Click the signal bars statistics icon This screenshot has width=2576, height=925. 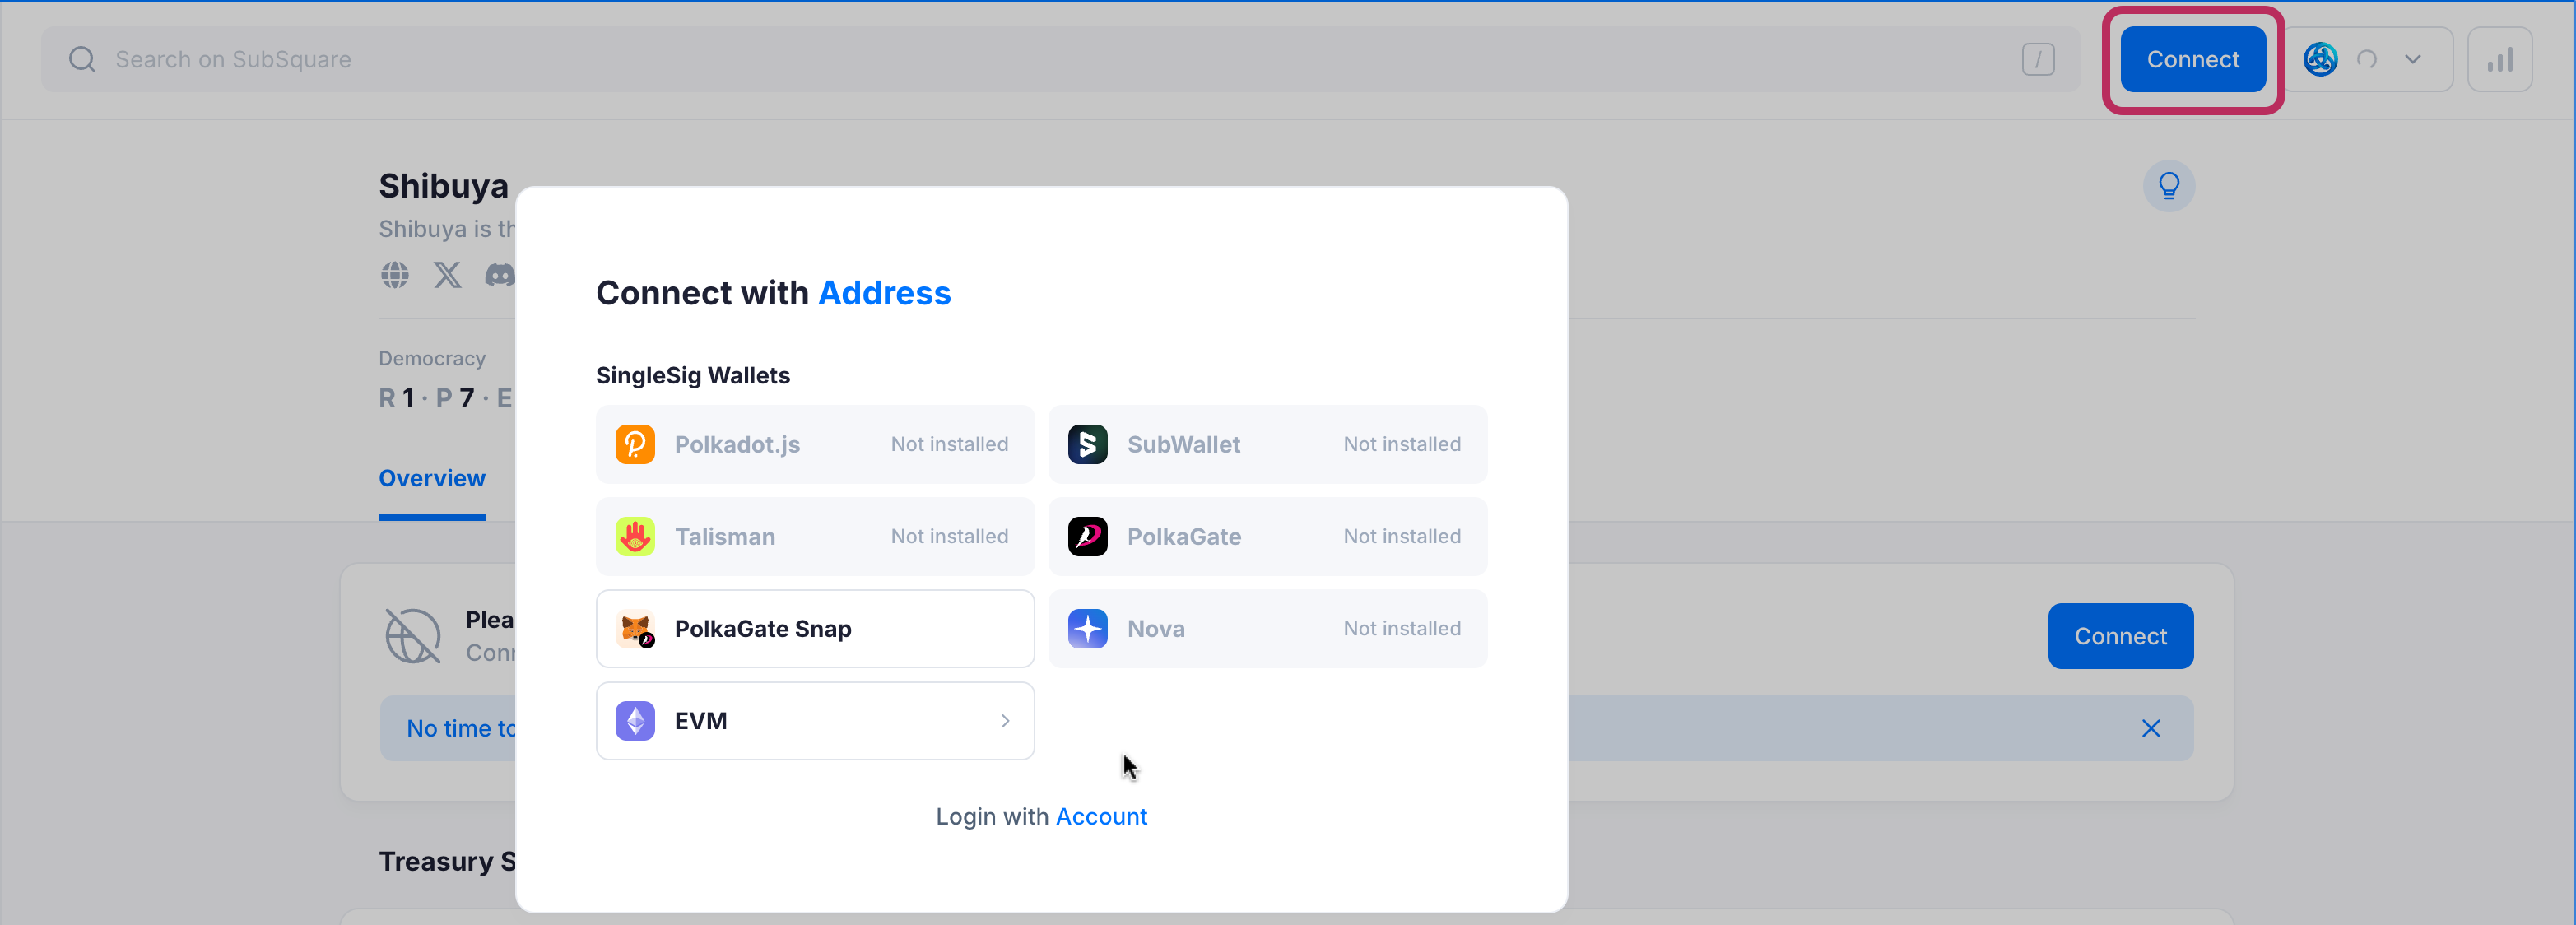pos(2500,59)
